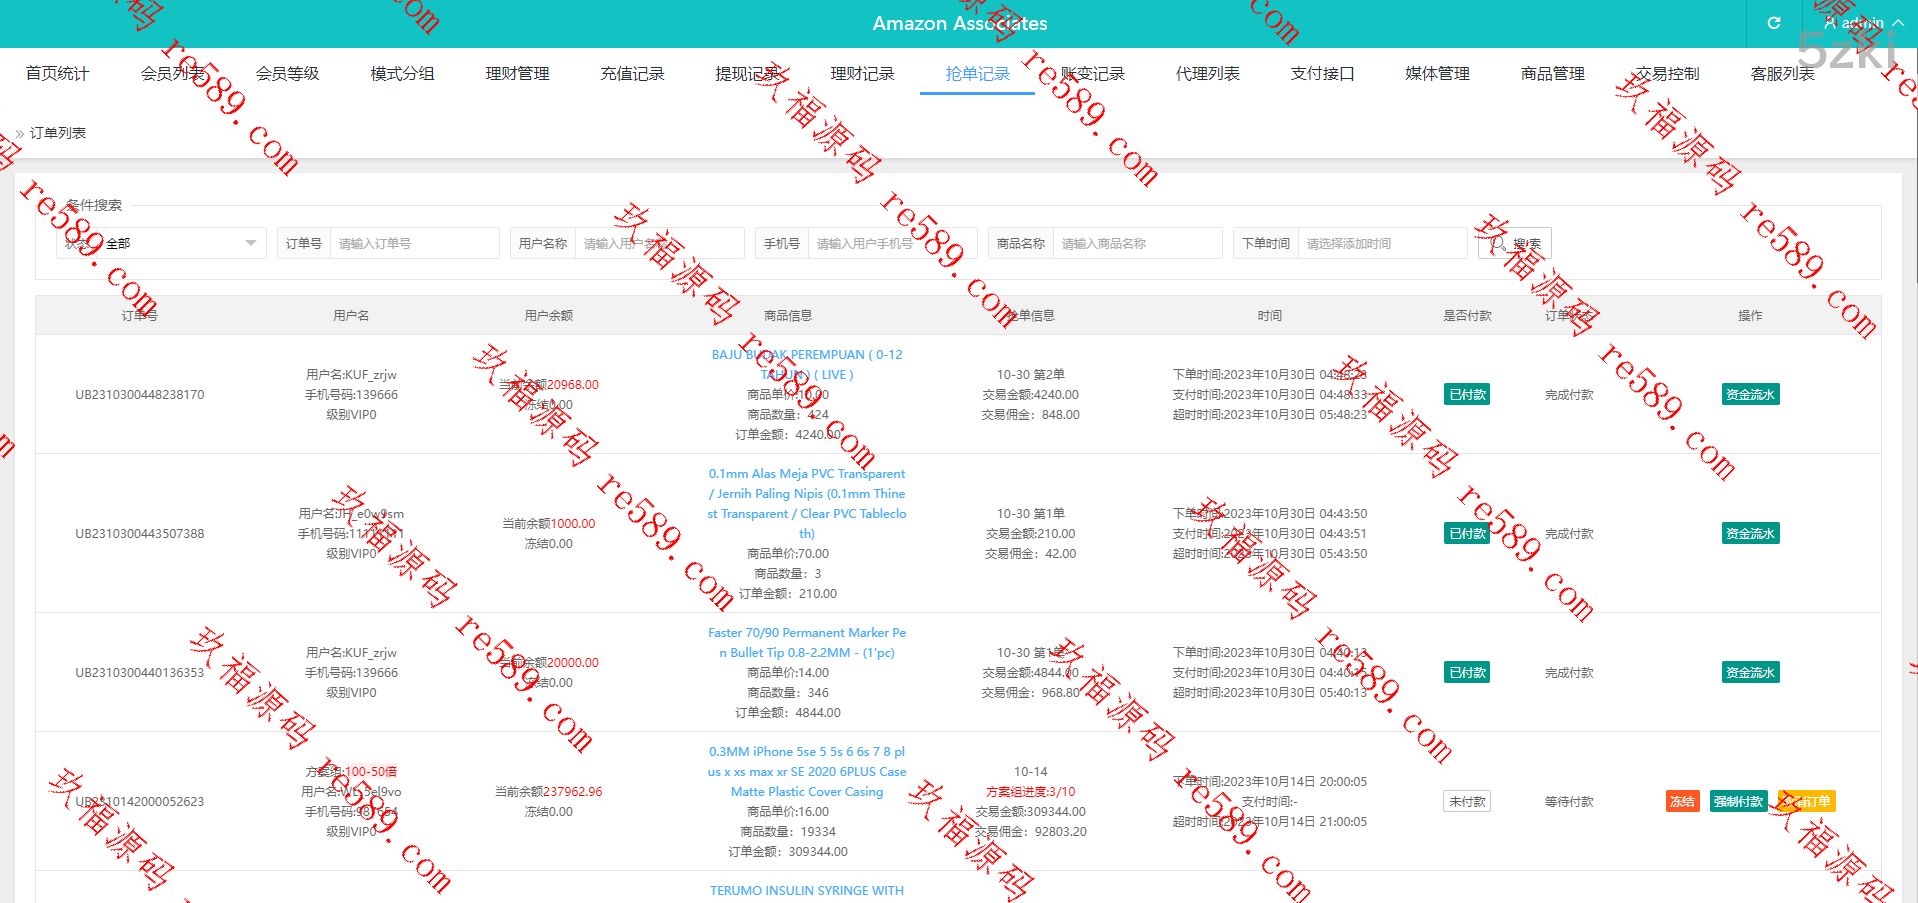View the 充值记录 tab
This screenshot has height=903, width=1918.
point(633,73)
